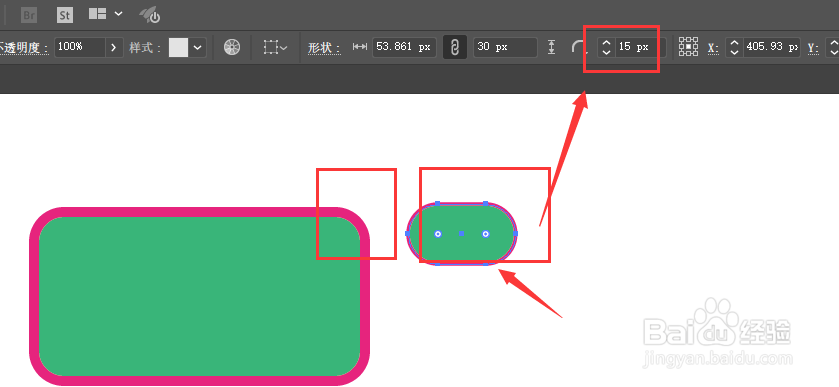Click the 样式 style swatch
This screenshot has height=387, width=839.
point(179,47)
